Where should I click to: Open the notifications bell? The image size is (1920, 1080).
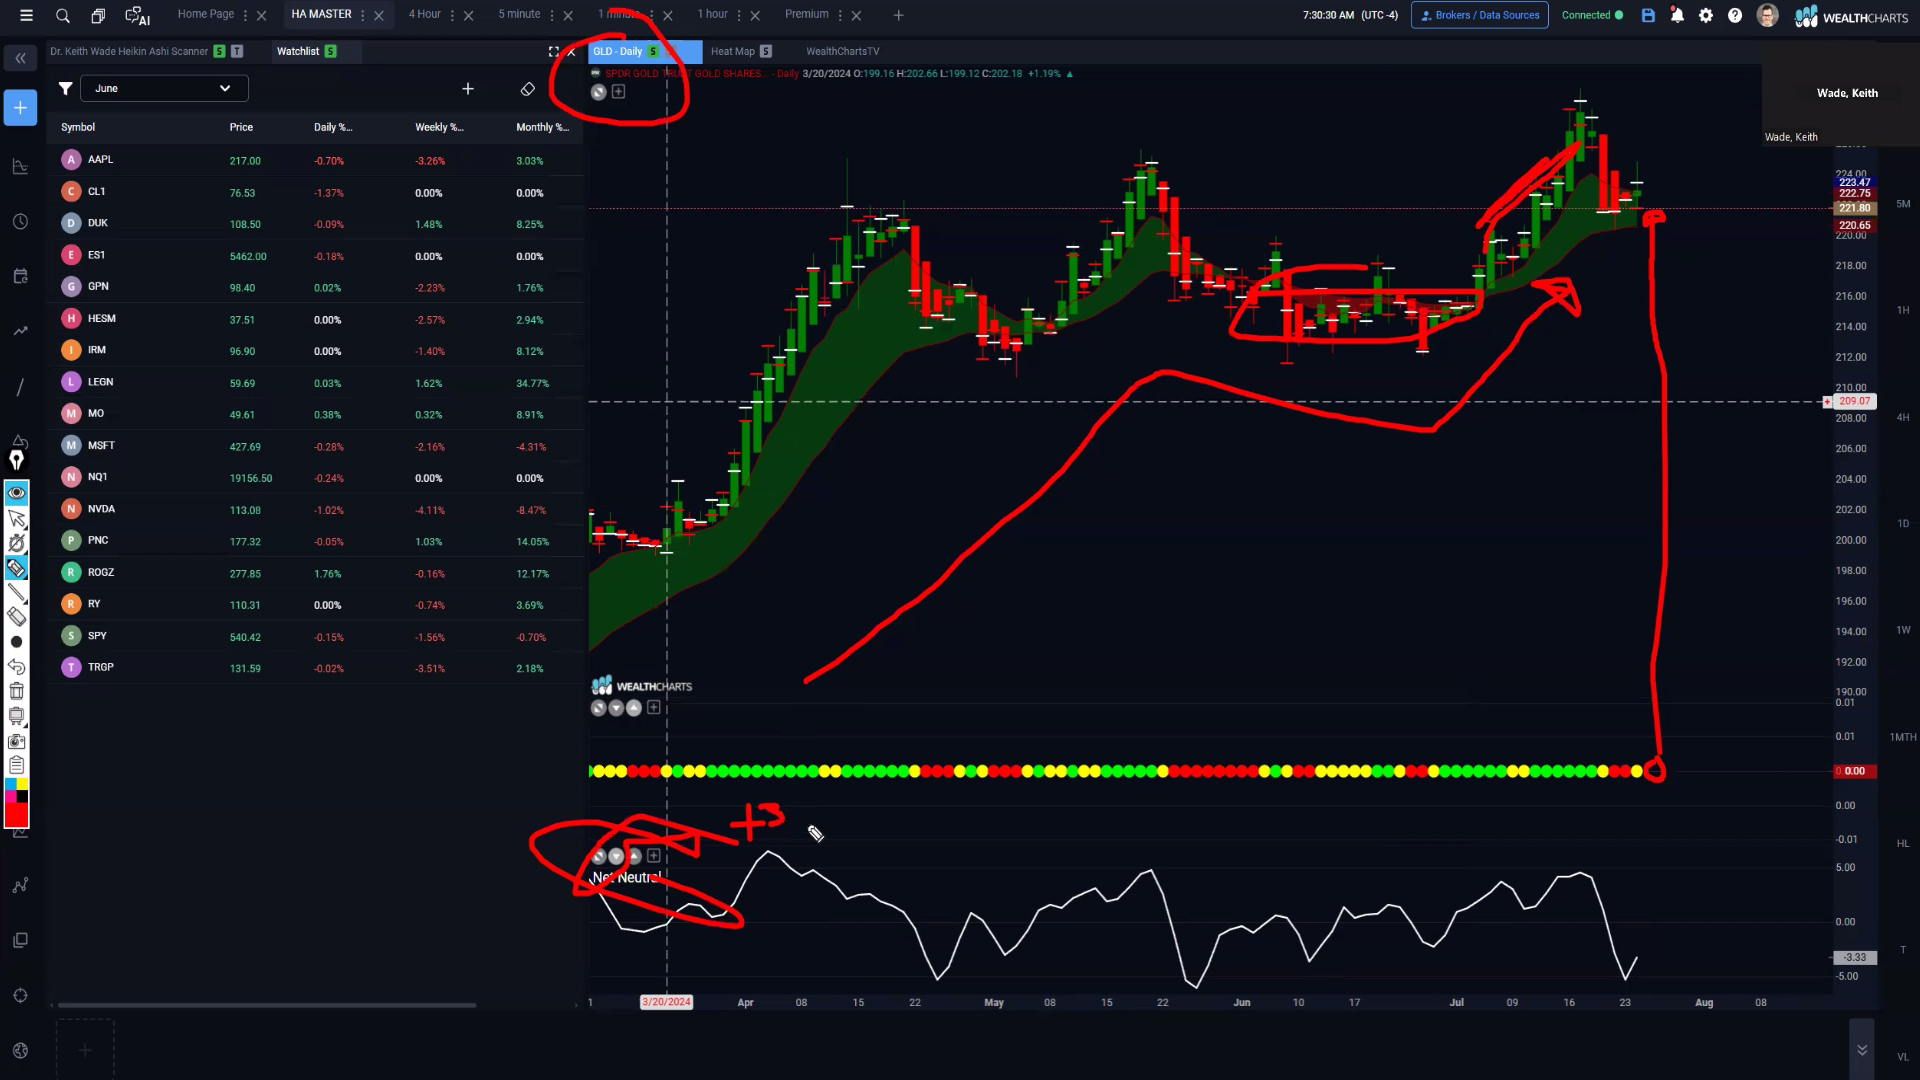tap(1677, 15)
